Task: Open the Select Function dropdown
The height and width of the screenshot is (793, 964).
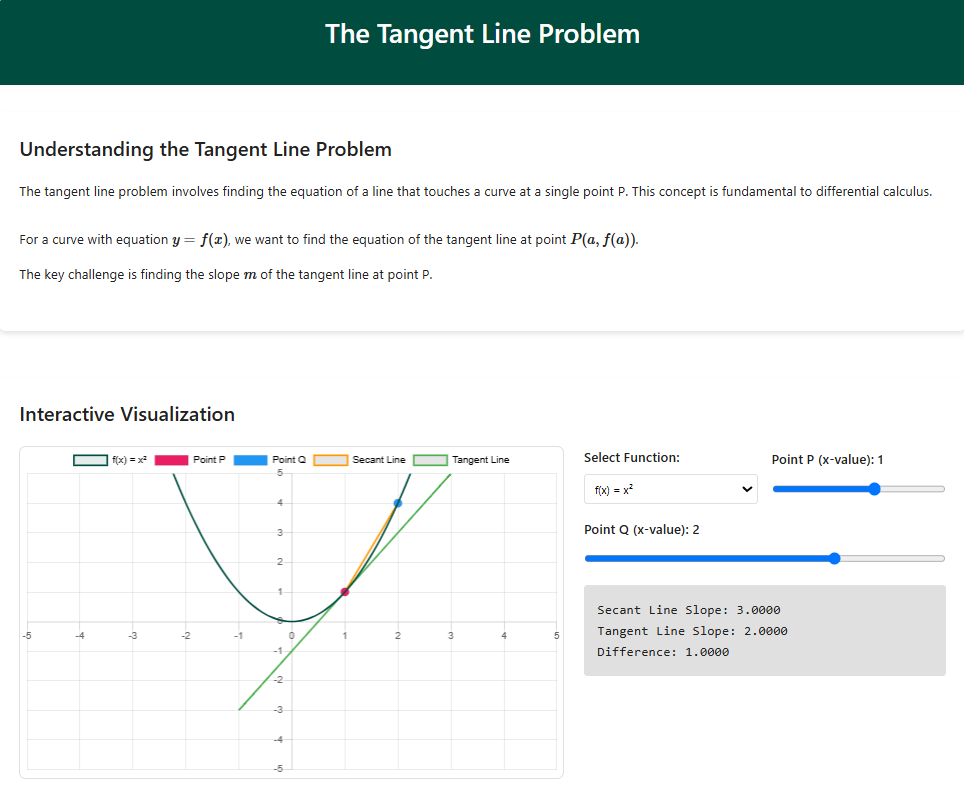Action: pyautogui.click(x=670, y=489)
